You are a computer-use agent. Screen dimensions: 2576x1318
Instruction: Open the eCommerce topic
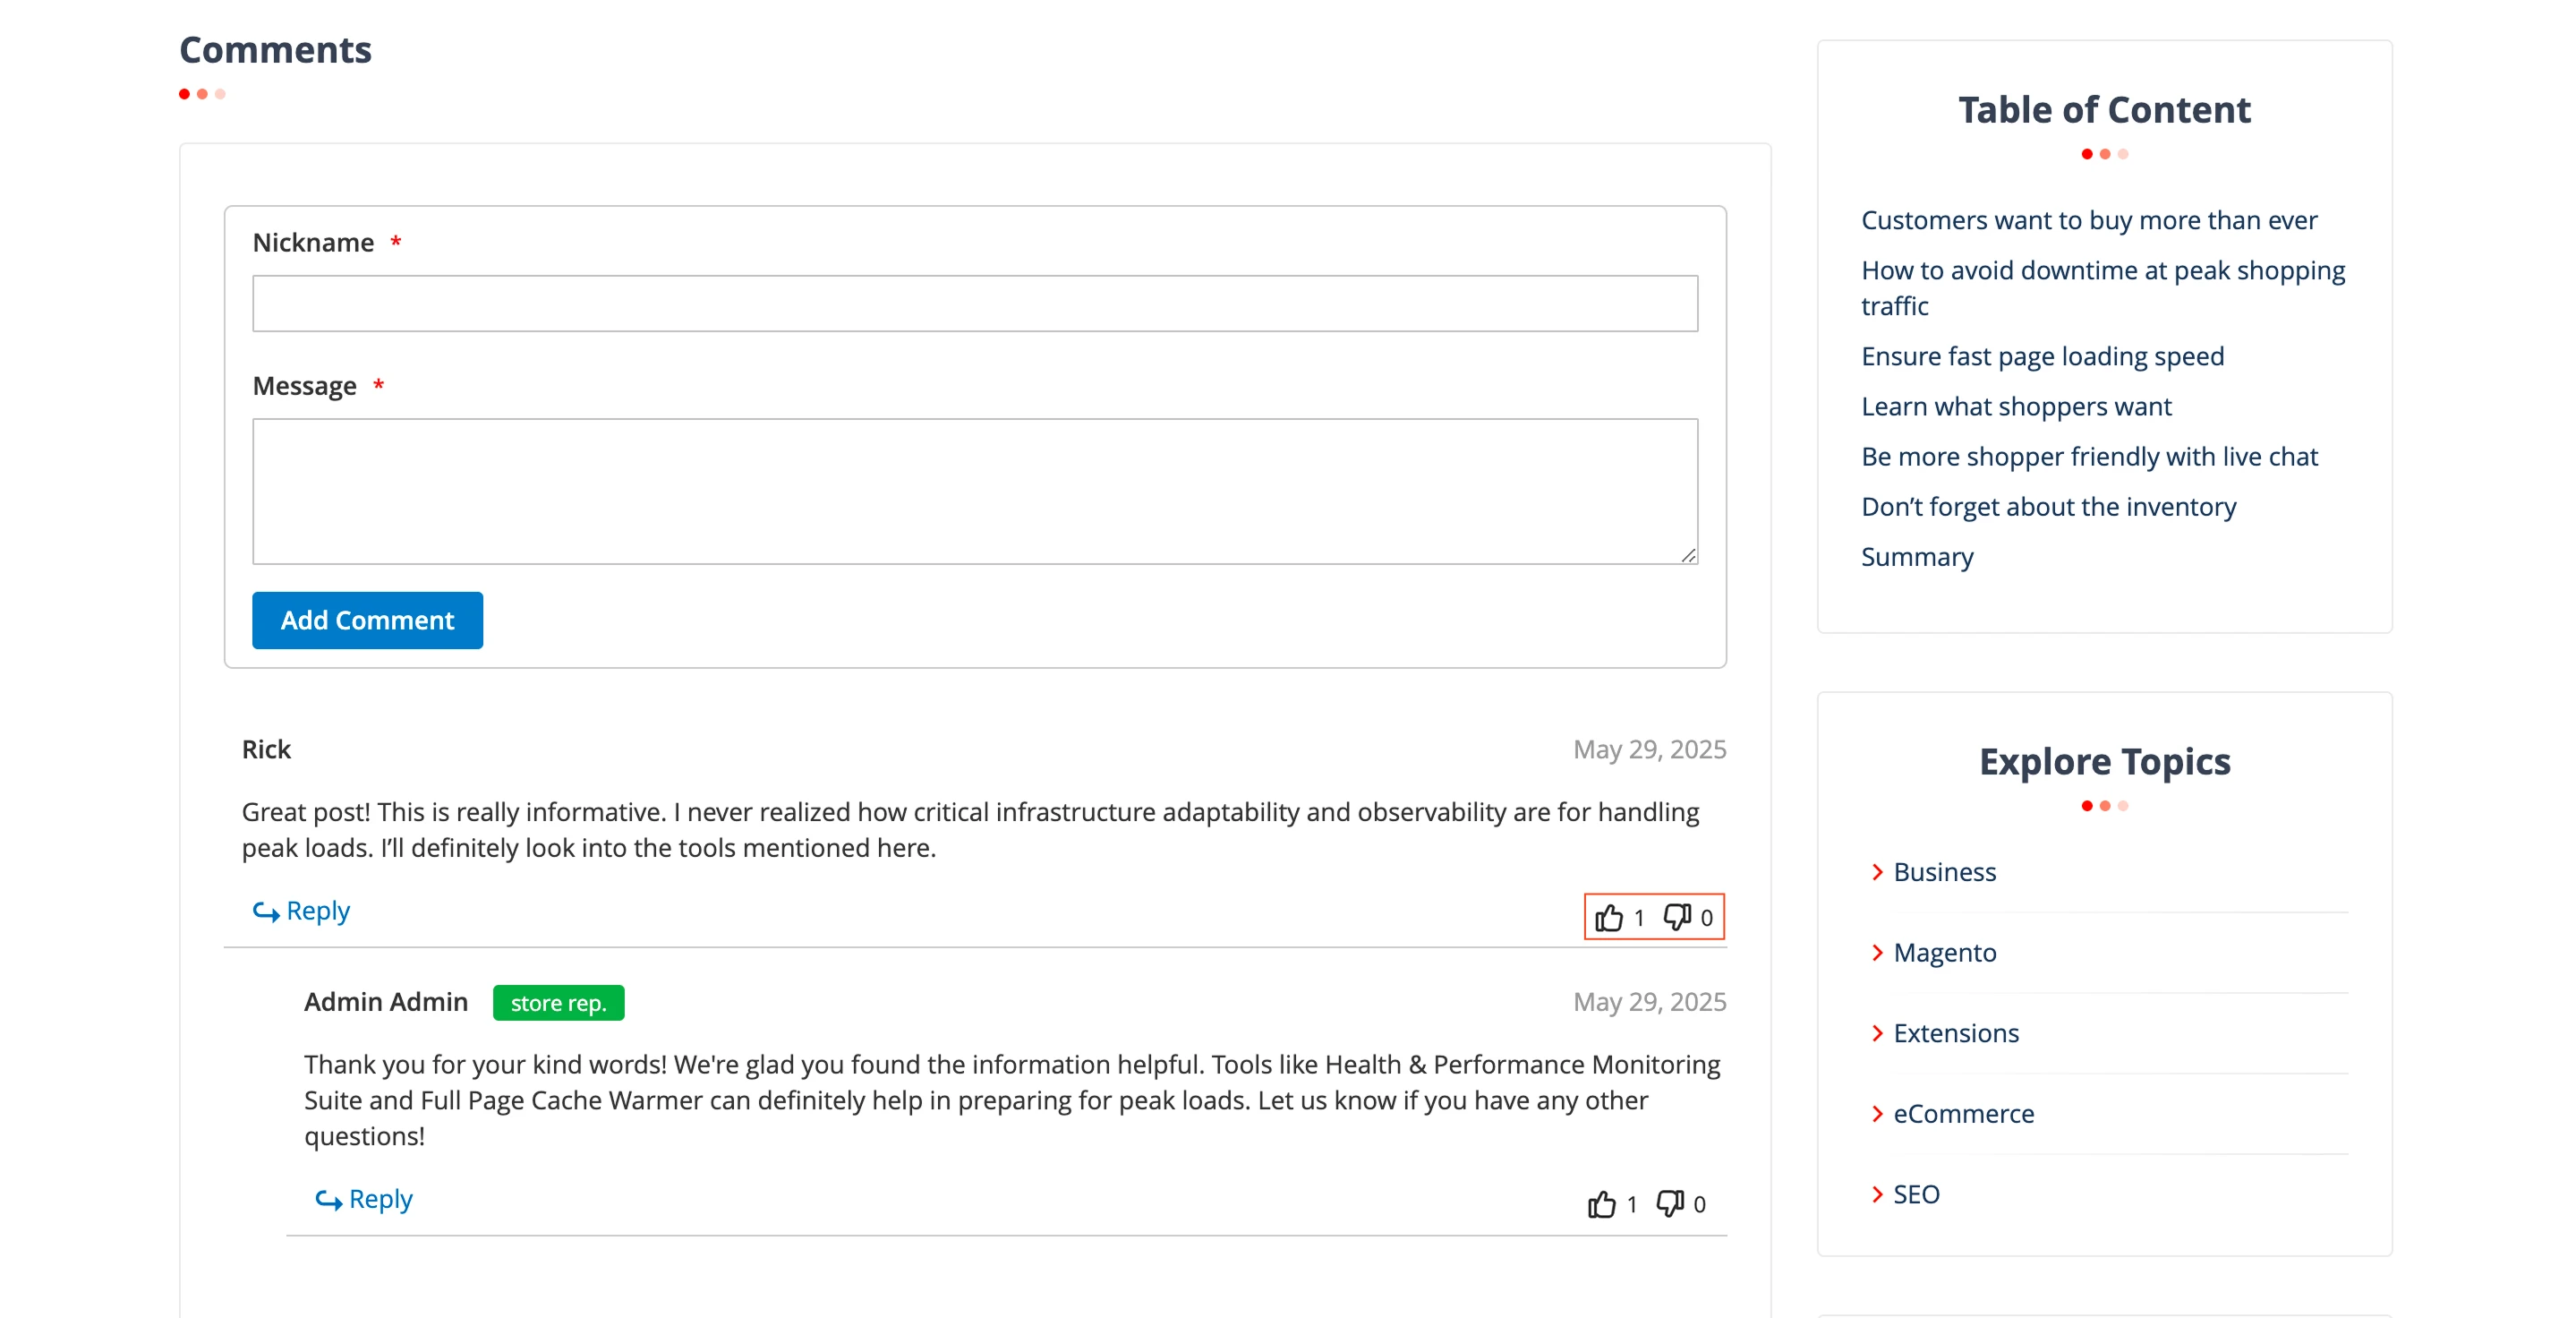pyautogui.click(x=1963, y=1113)
